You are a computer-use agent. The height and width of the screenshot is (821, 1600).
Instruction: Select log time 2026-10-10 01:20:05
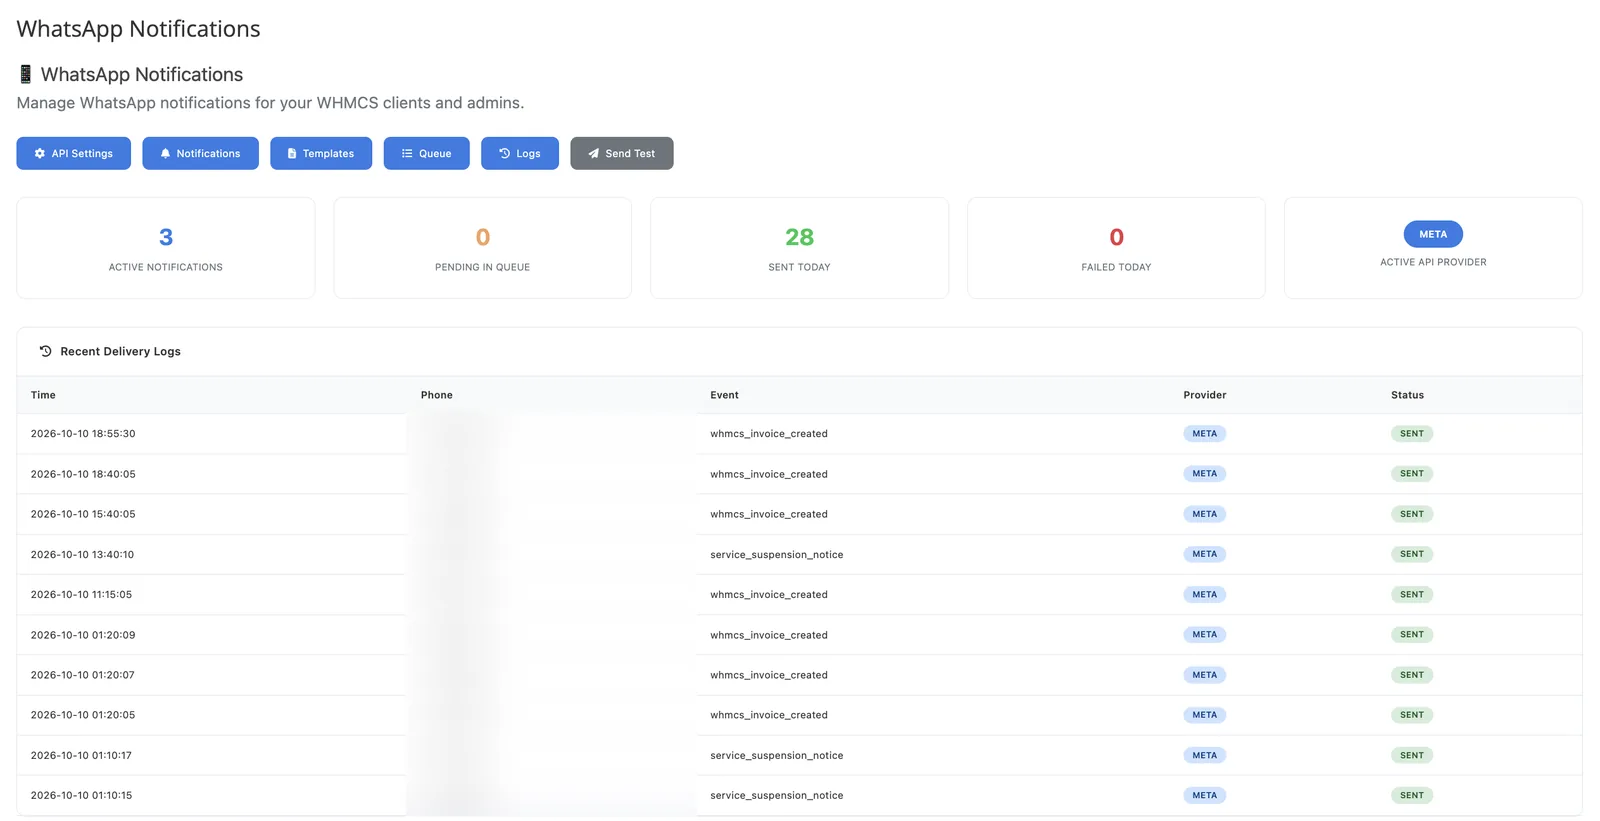(83, 715)
